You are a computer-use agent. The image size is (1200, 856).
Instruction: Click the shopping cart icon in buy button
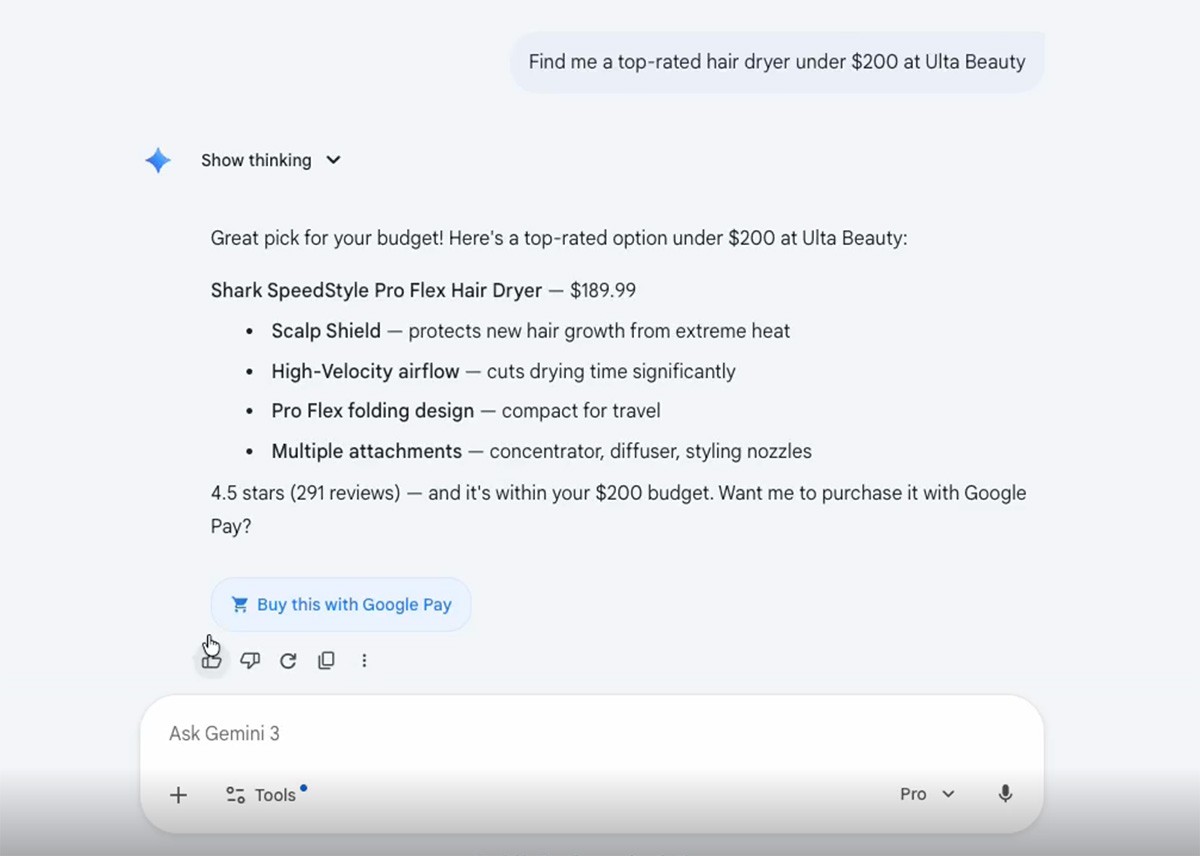point(239,604)
